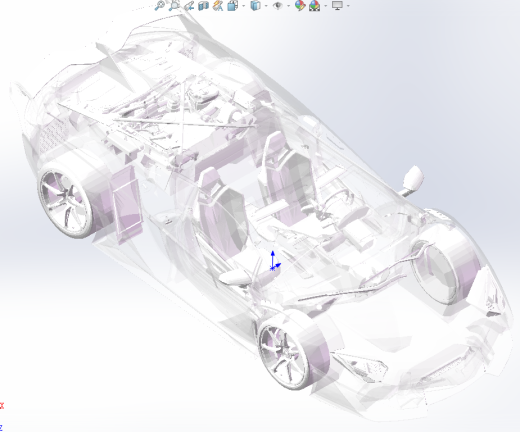
Task: Toggle the Hide/Show Items eye icon
Action: coord(278,6)
